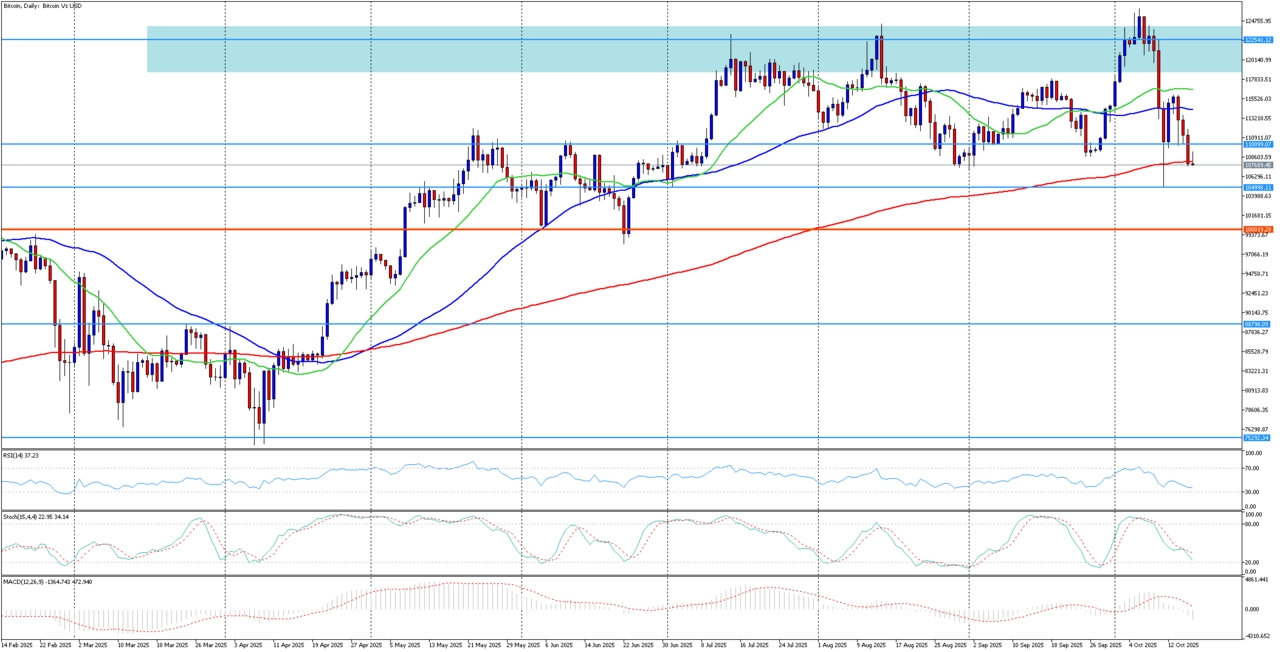
Task: Click the MACD 4861.441 scale value
Action: [x=1256, y=580]
